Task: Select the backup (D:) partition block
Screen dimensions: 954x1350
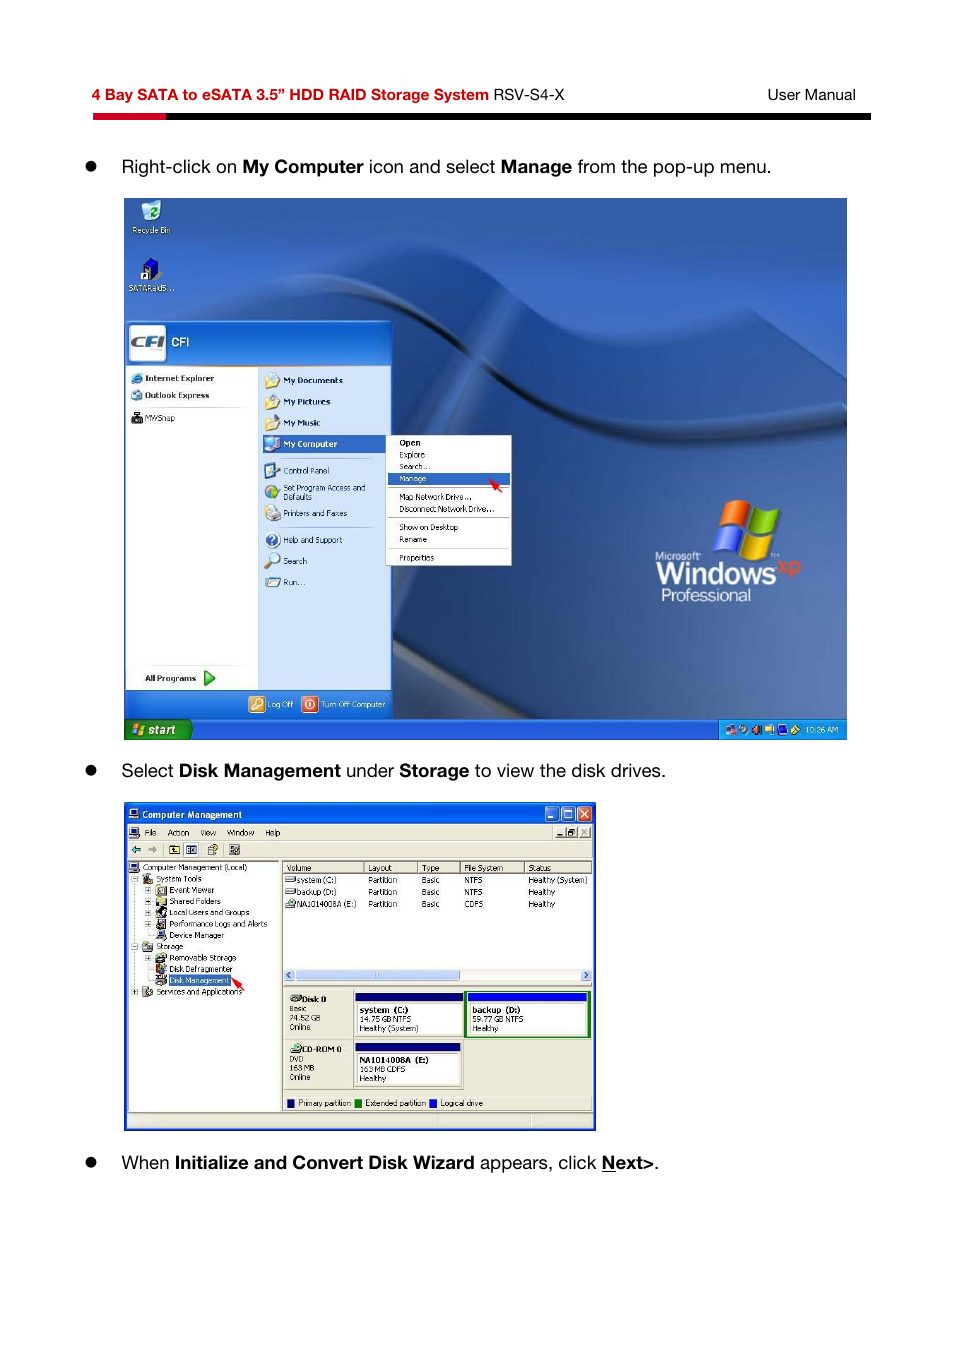Action: coord(528,1015)
